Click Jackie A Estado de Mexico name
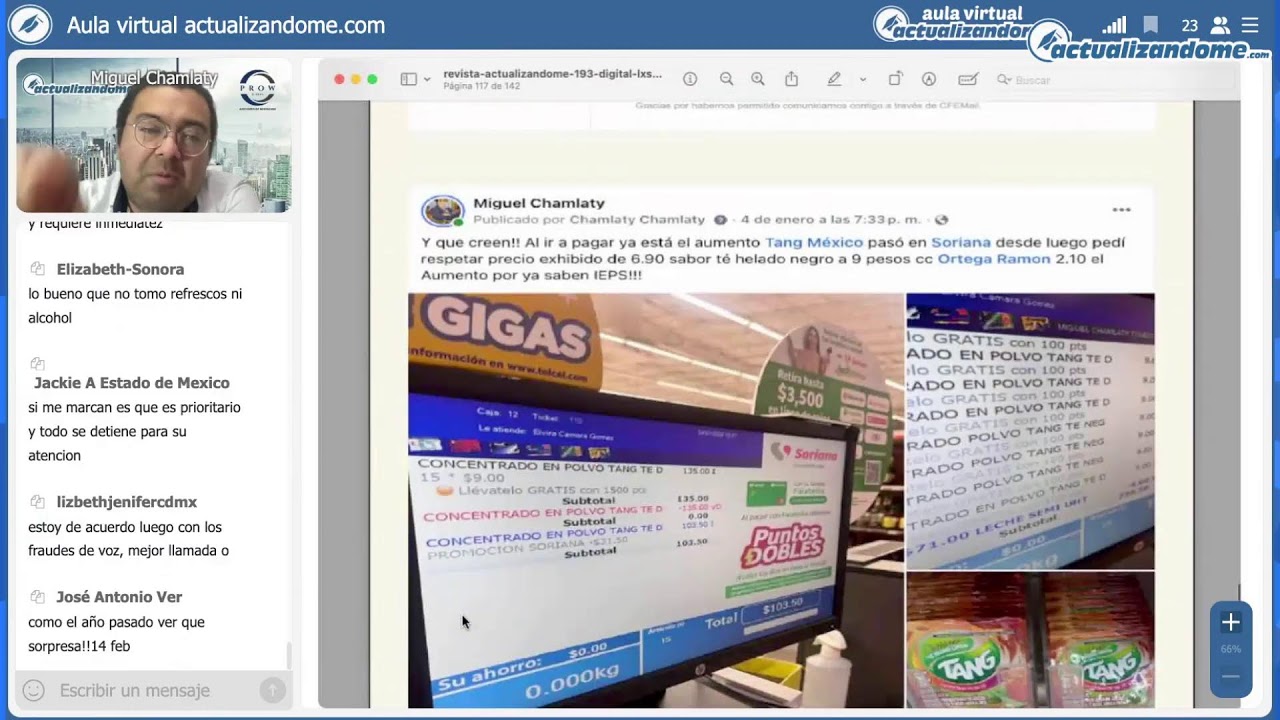The width and height of the screenshot is (1280, 720). click(132, 383)
